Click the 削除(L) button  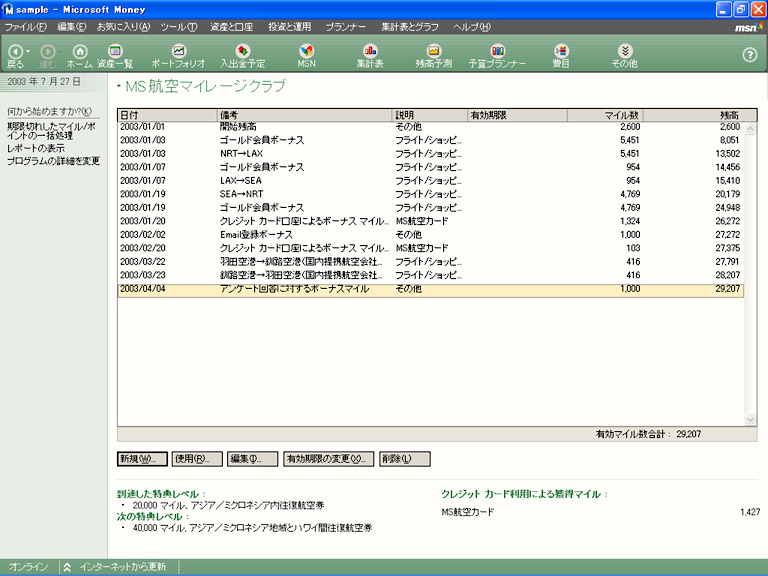pos(405,459)
